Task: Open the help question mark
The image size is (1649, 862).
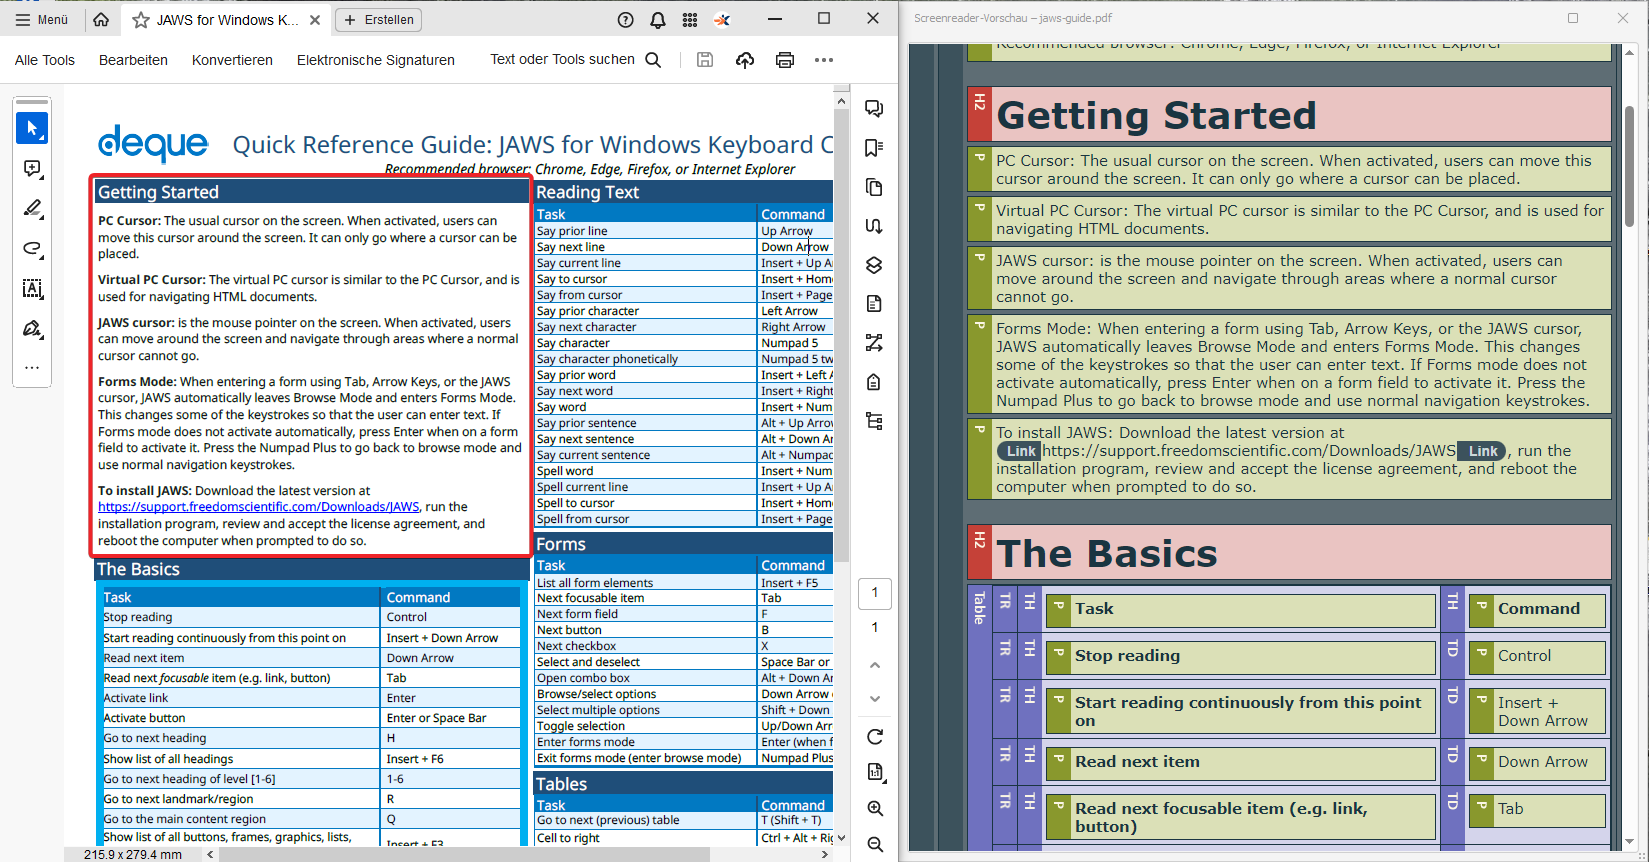Action: point(626,20)
